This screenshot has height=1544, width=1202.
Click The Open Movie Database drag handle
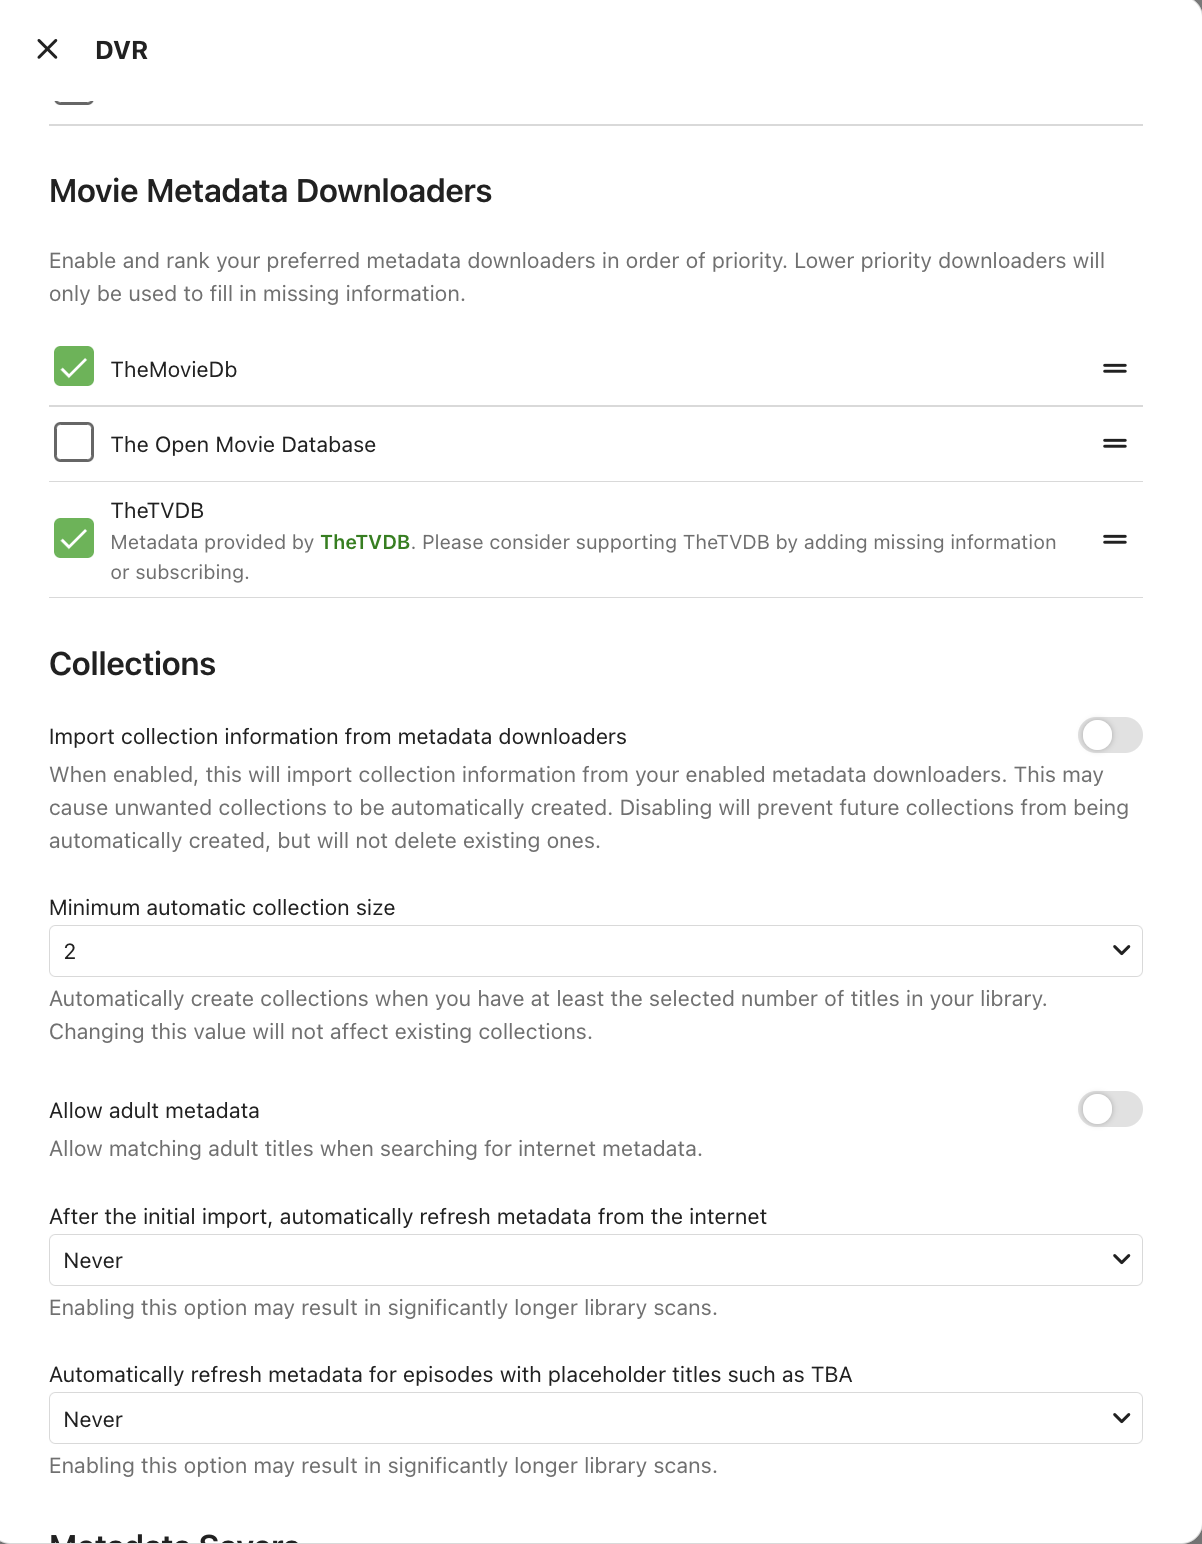(x=1114, y=444)
